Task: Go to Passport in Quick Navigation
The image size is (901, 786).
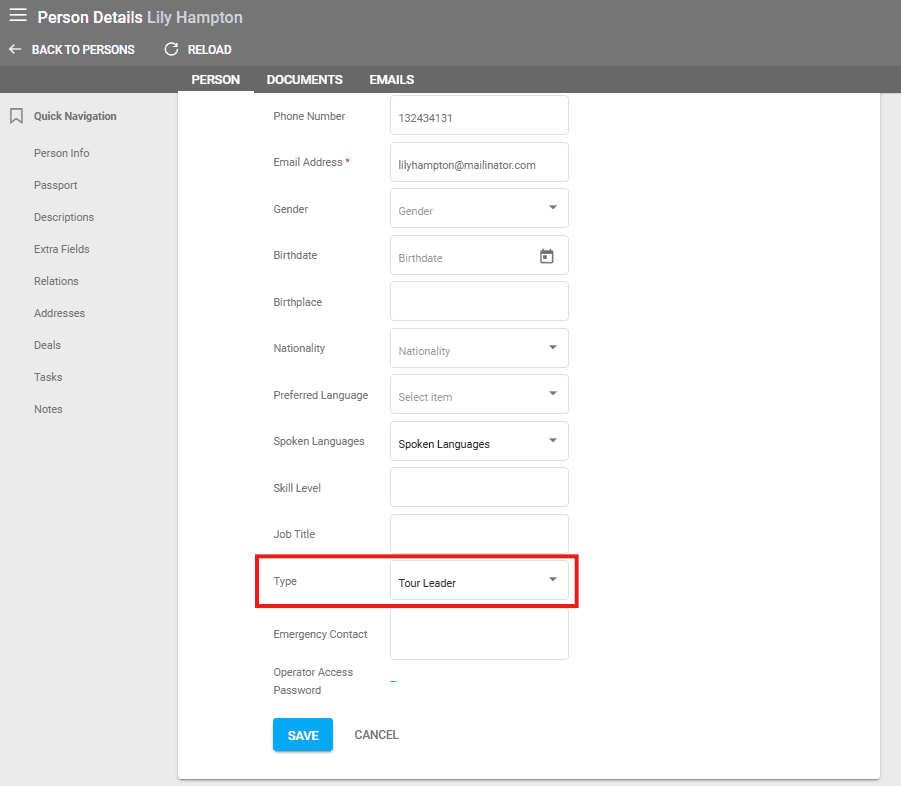Action: (55, 185)
